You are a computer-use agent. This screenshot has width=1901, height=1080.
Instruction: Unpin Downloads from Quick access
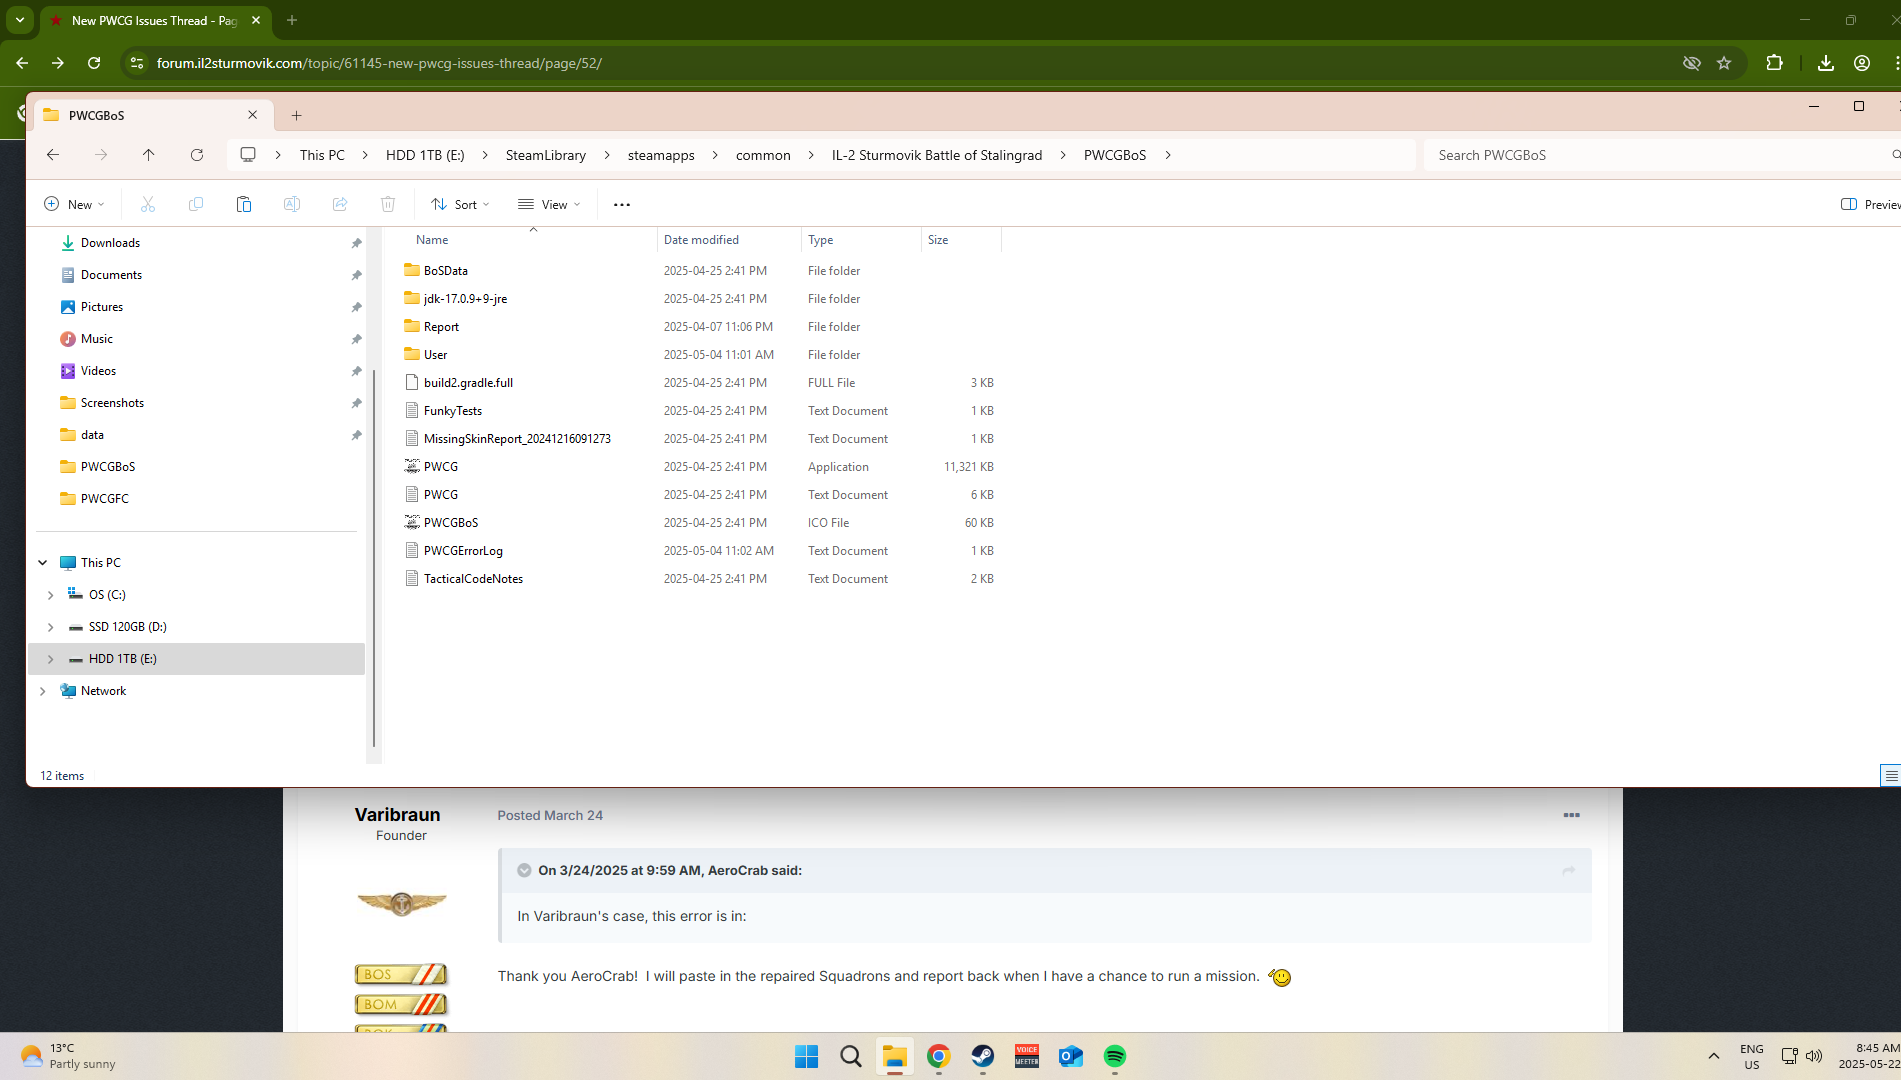pyautogui.click(x=356, y=243)
